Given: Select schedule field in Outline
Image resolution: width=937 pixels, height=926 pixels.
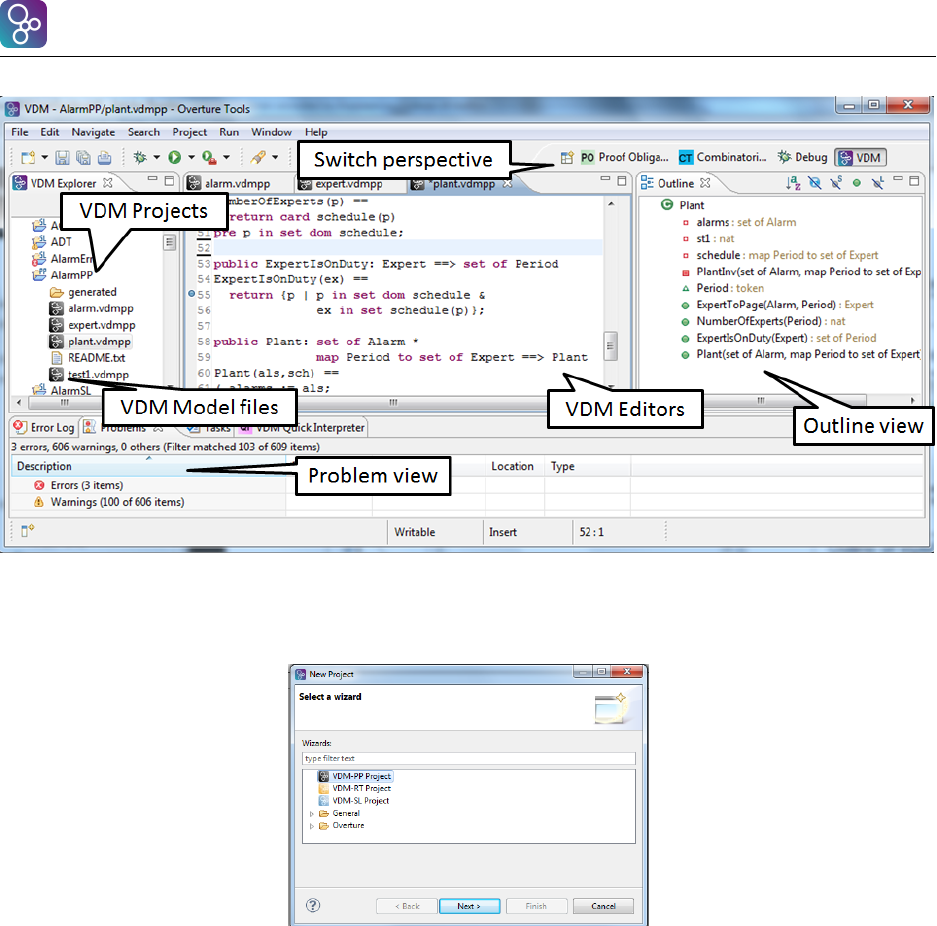Looking at the screenshot, I should tap(780, 255).
